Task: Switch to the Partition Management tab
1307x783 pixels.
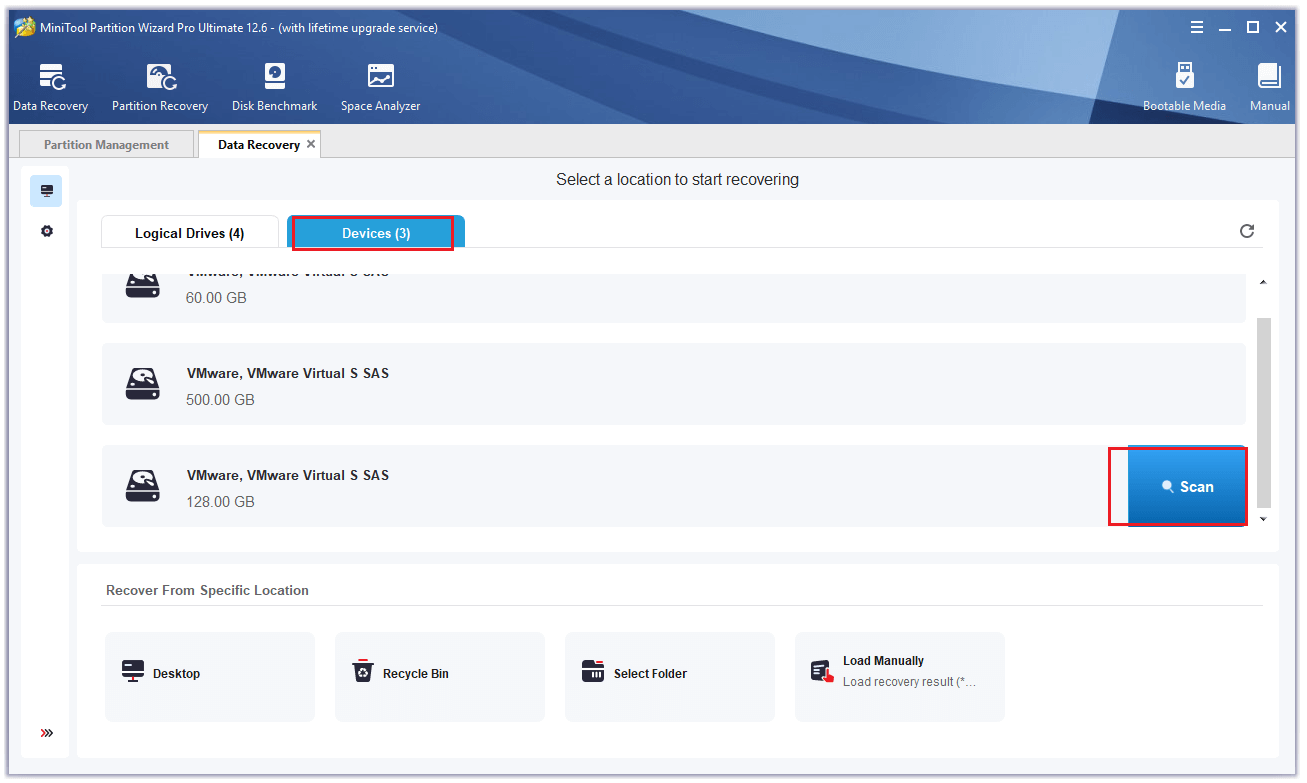Action: [x=106, y=145]
